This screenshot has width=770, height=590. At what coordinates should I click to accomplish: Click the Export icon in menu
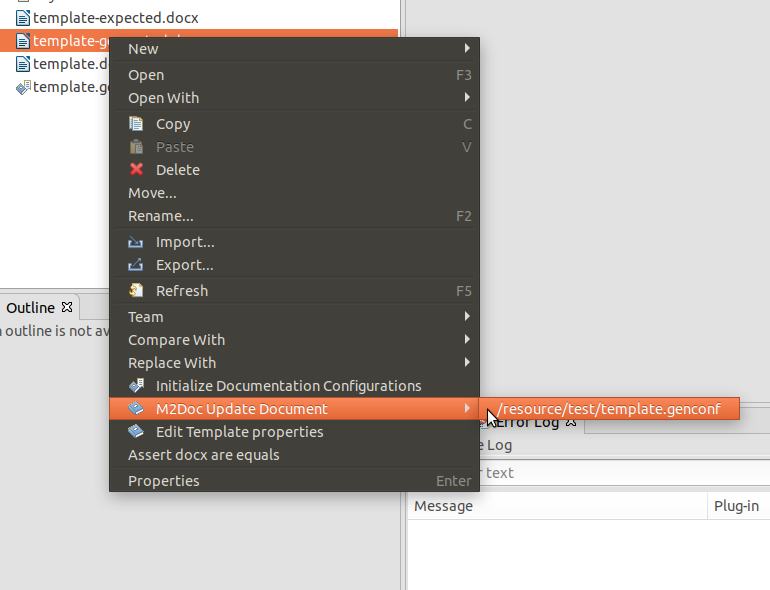[x=136, y=265]
